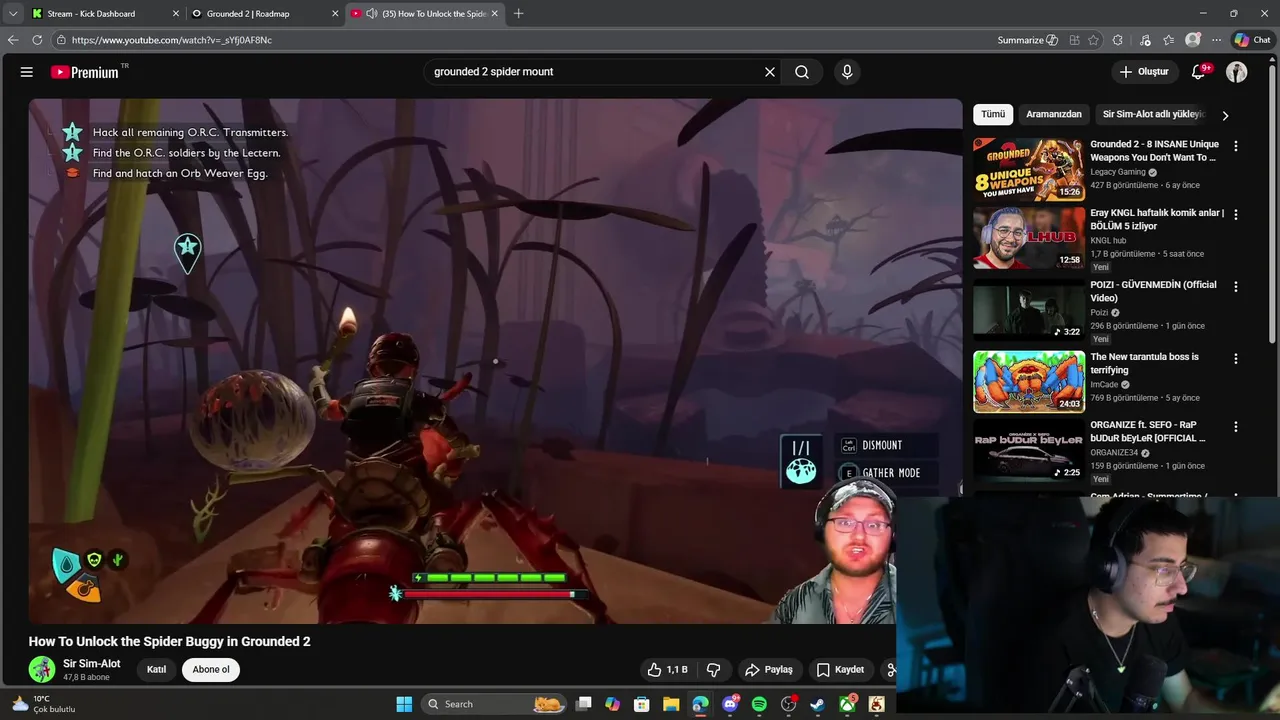Image resolution: width=1280 pixels, height=720 pixels.
Task: Open a new browser tab
Action: click(518, 14)
